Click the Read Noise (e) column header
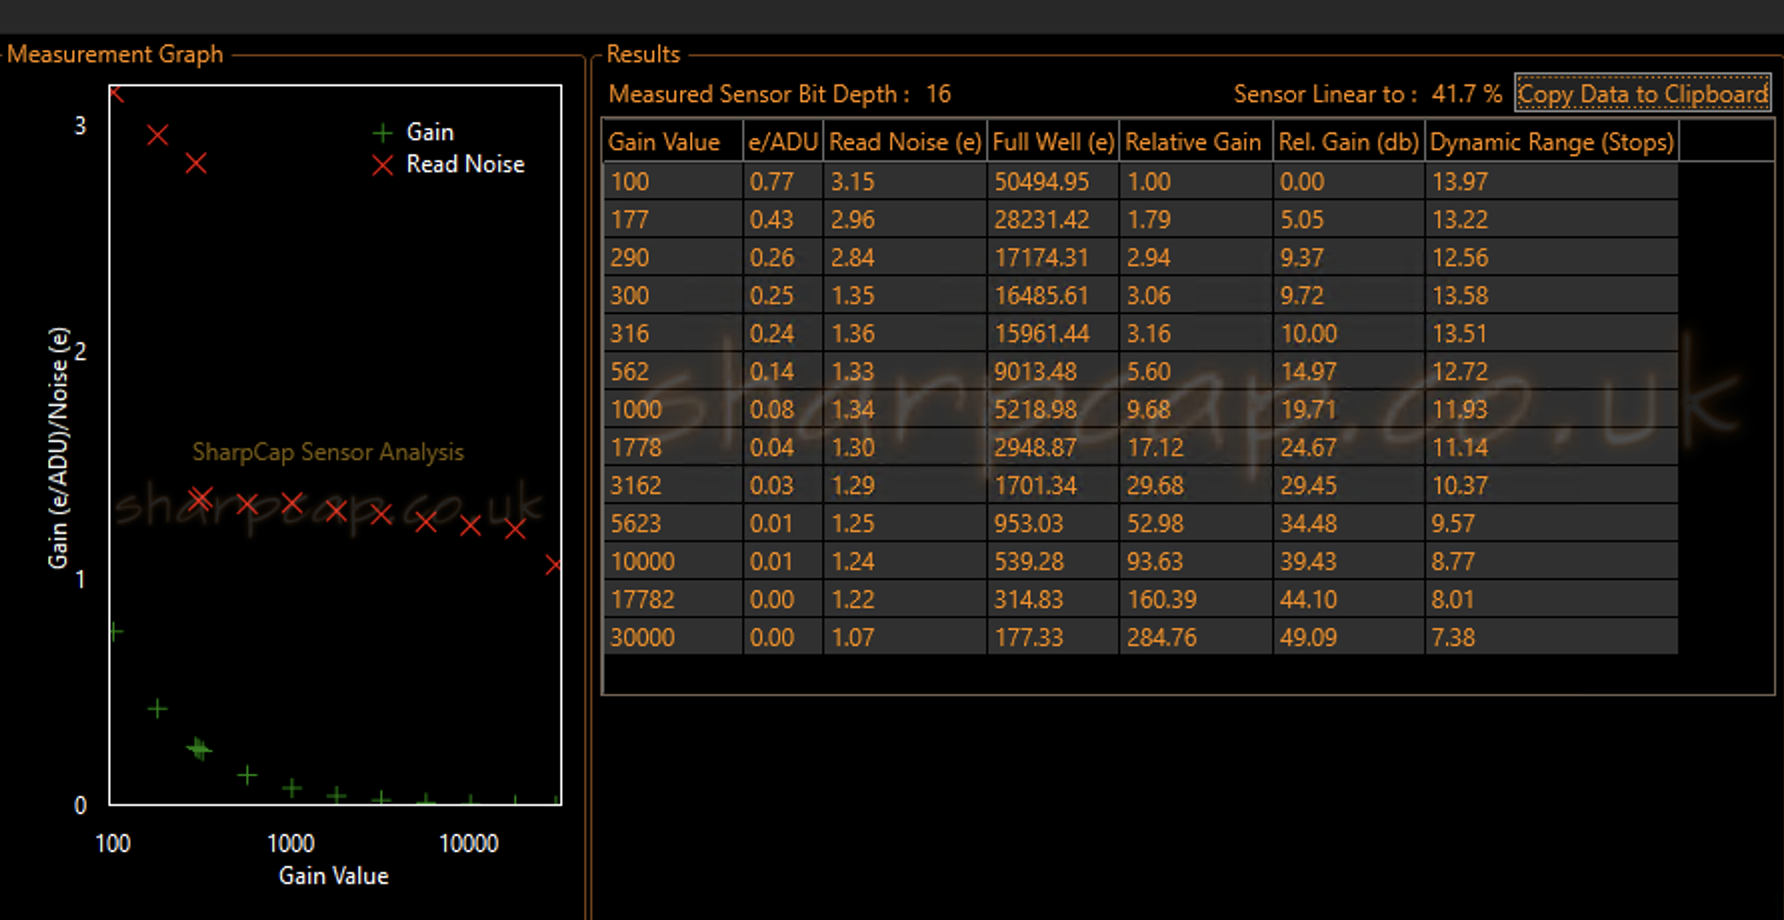This screenshot has height=920, width=1784. click(905, 142)
